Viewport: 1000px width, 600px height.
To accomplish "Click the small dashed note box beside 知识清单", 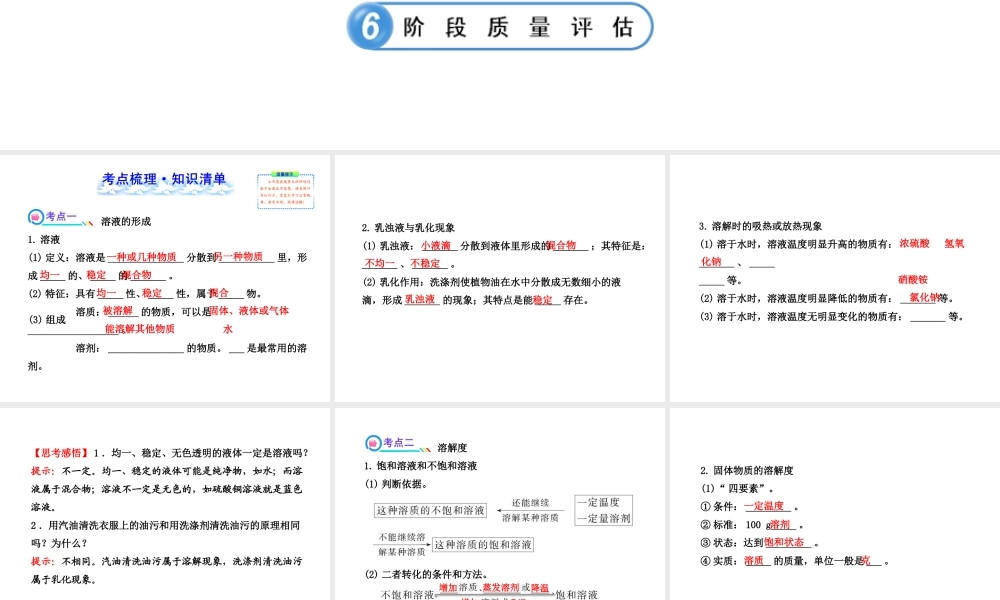I will coord(286,191).
